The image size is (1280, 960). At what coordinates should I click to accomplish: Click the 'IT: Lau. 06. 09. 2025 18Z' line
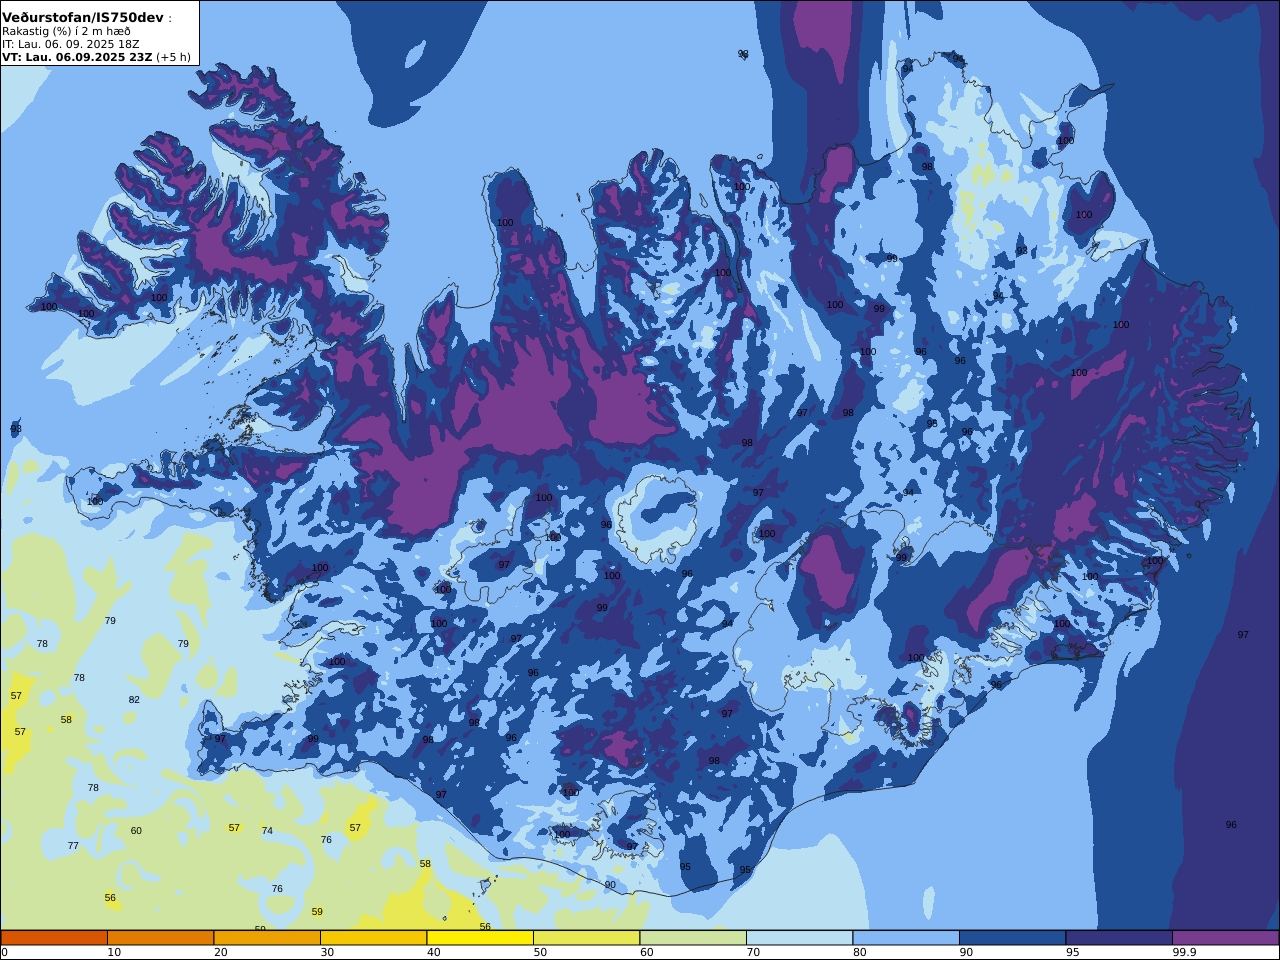click(x=70, y=44)
